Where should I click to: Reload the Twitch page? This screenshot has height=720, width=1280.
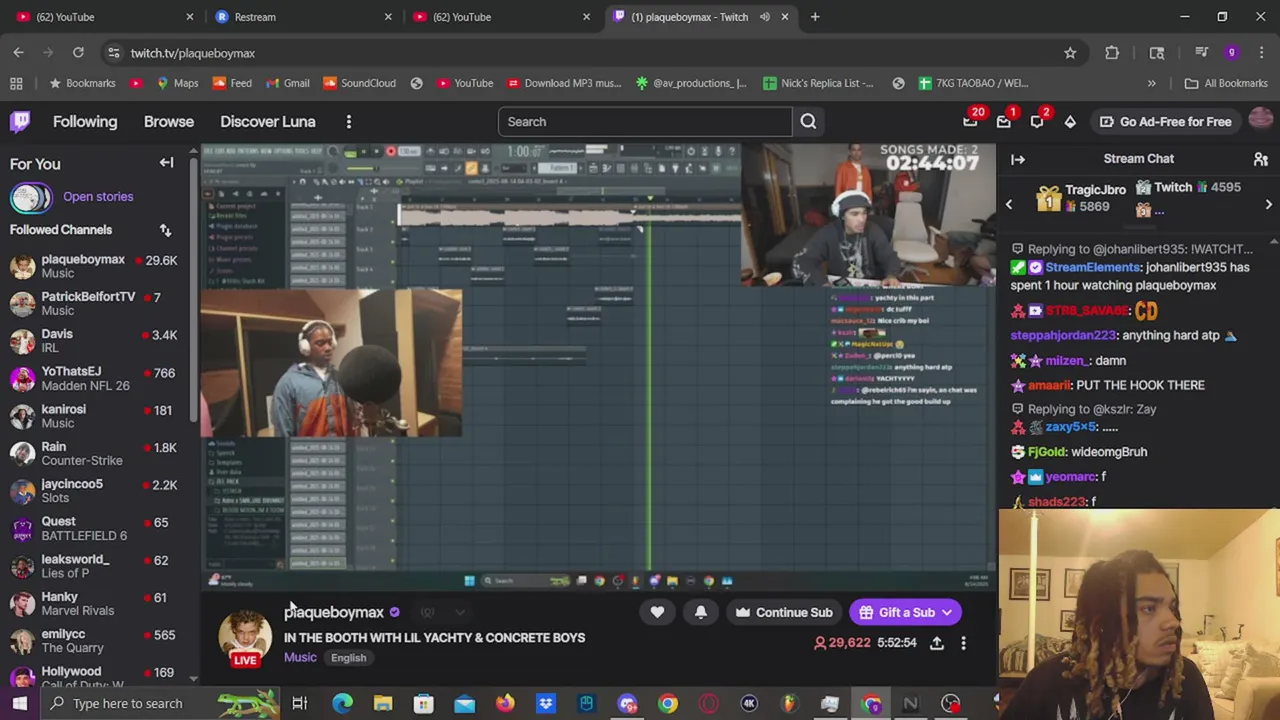coord(78,53)
